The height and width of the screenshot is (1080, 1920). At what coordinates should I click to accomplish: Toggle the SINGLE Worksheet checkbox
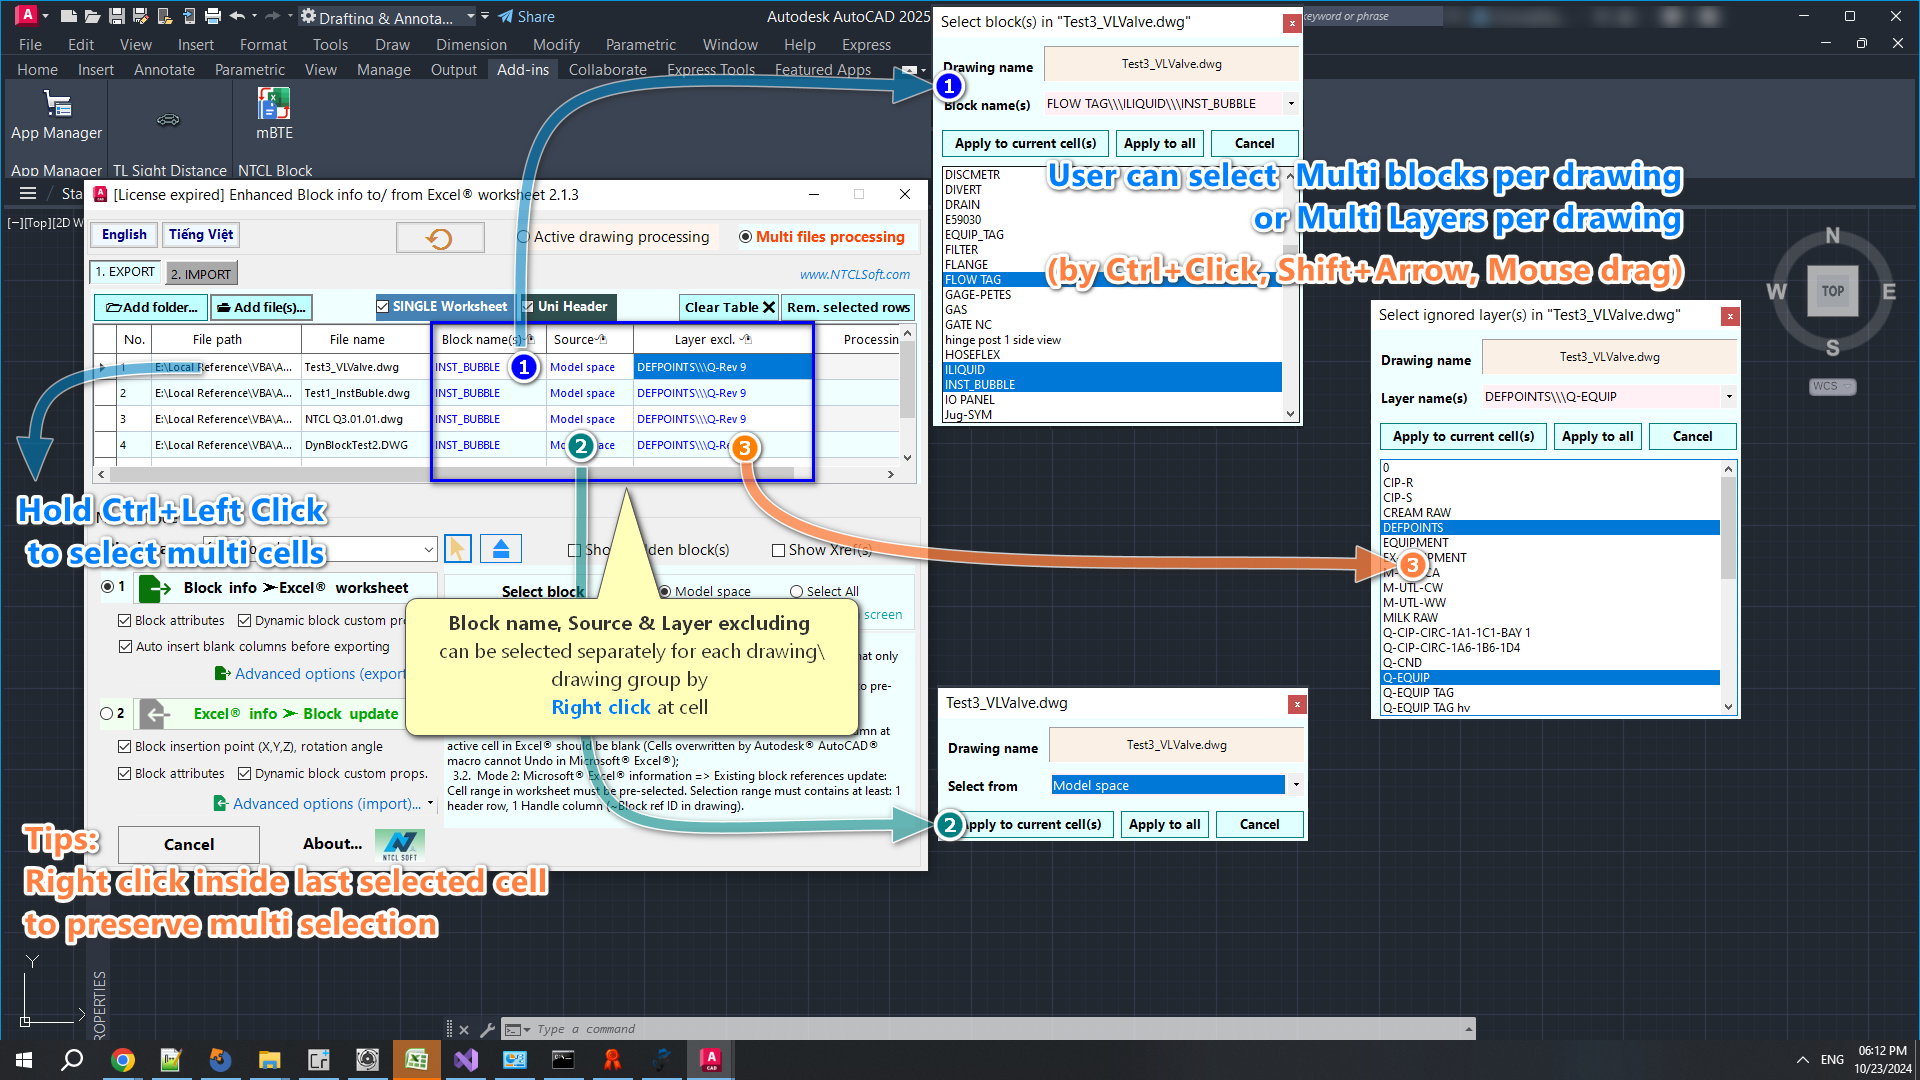pyautogui.click(x=383, y=307)
